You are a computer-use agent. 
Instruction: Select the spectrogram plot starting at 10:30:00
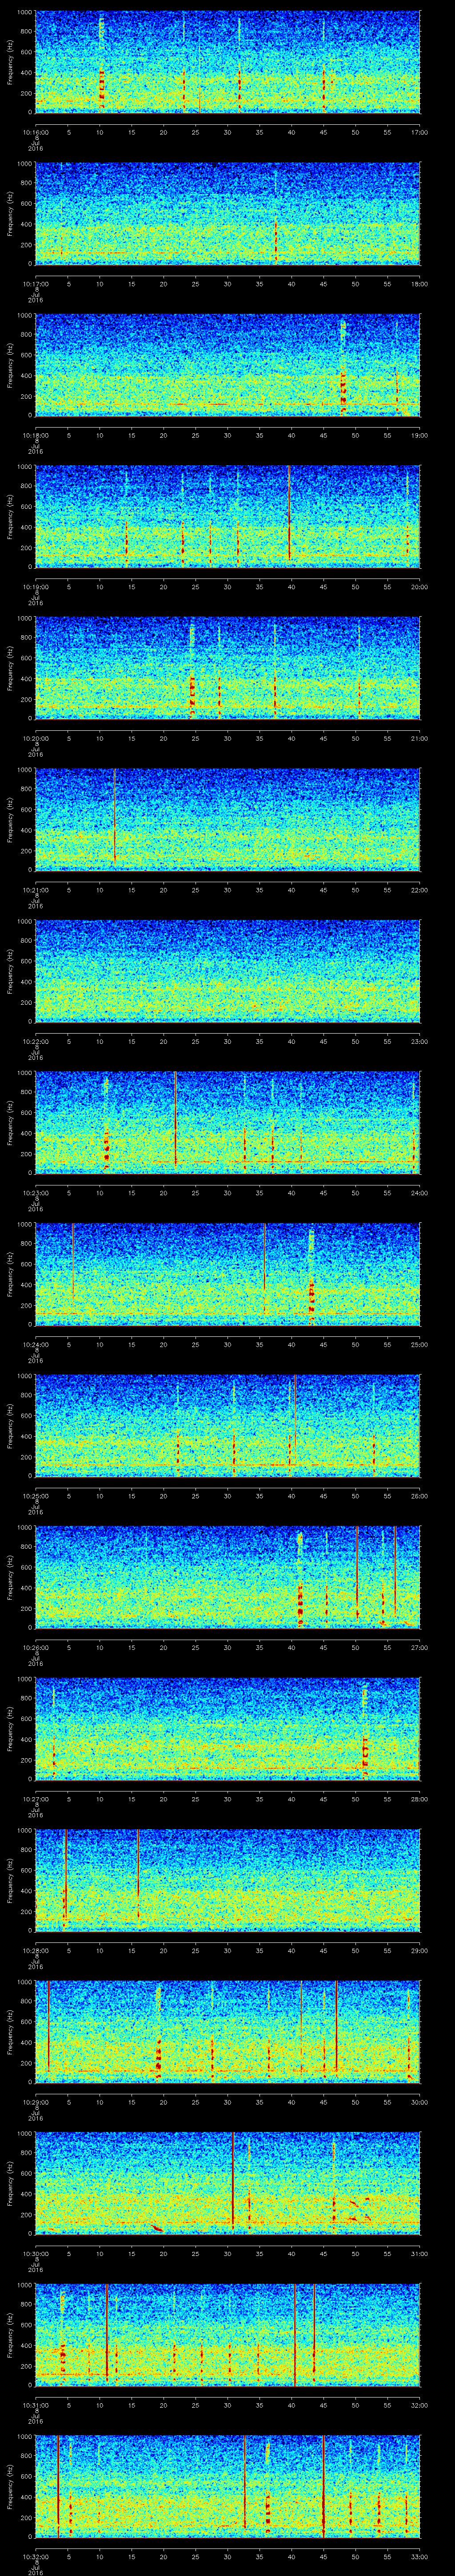(x=228, y=2183)
